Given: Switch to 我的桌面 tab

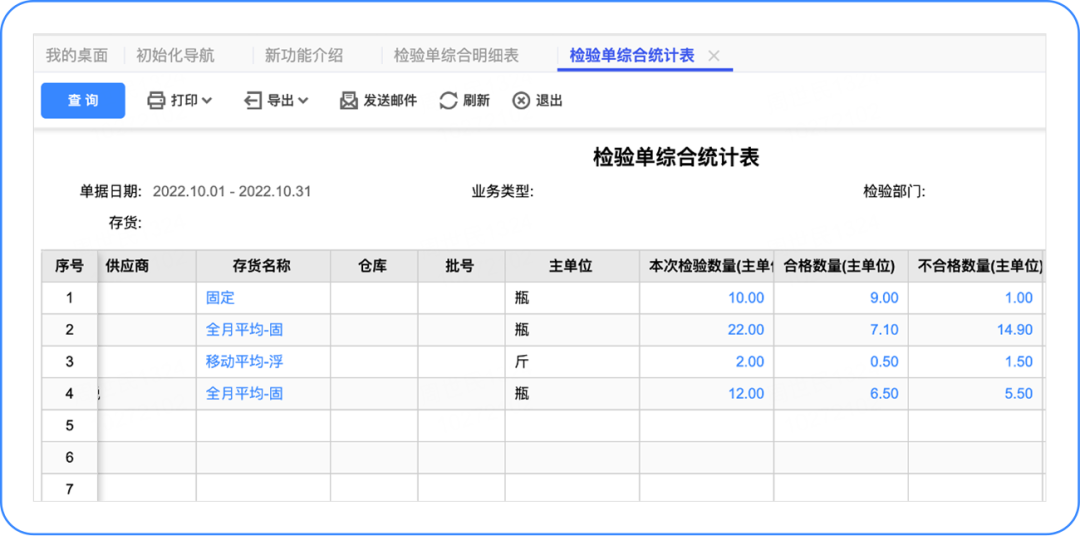Looking at the screenshot, I should coord(77,56).
